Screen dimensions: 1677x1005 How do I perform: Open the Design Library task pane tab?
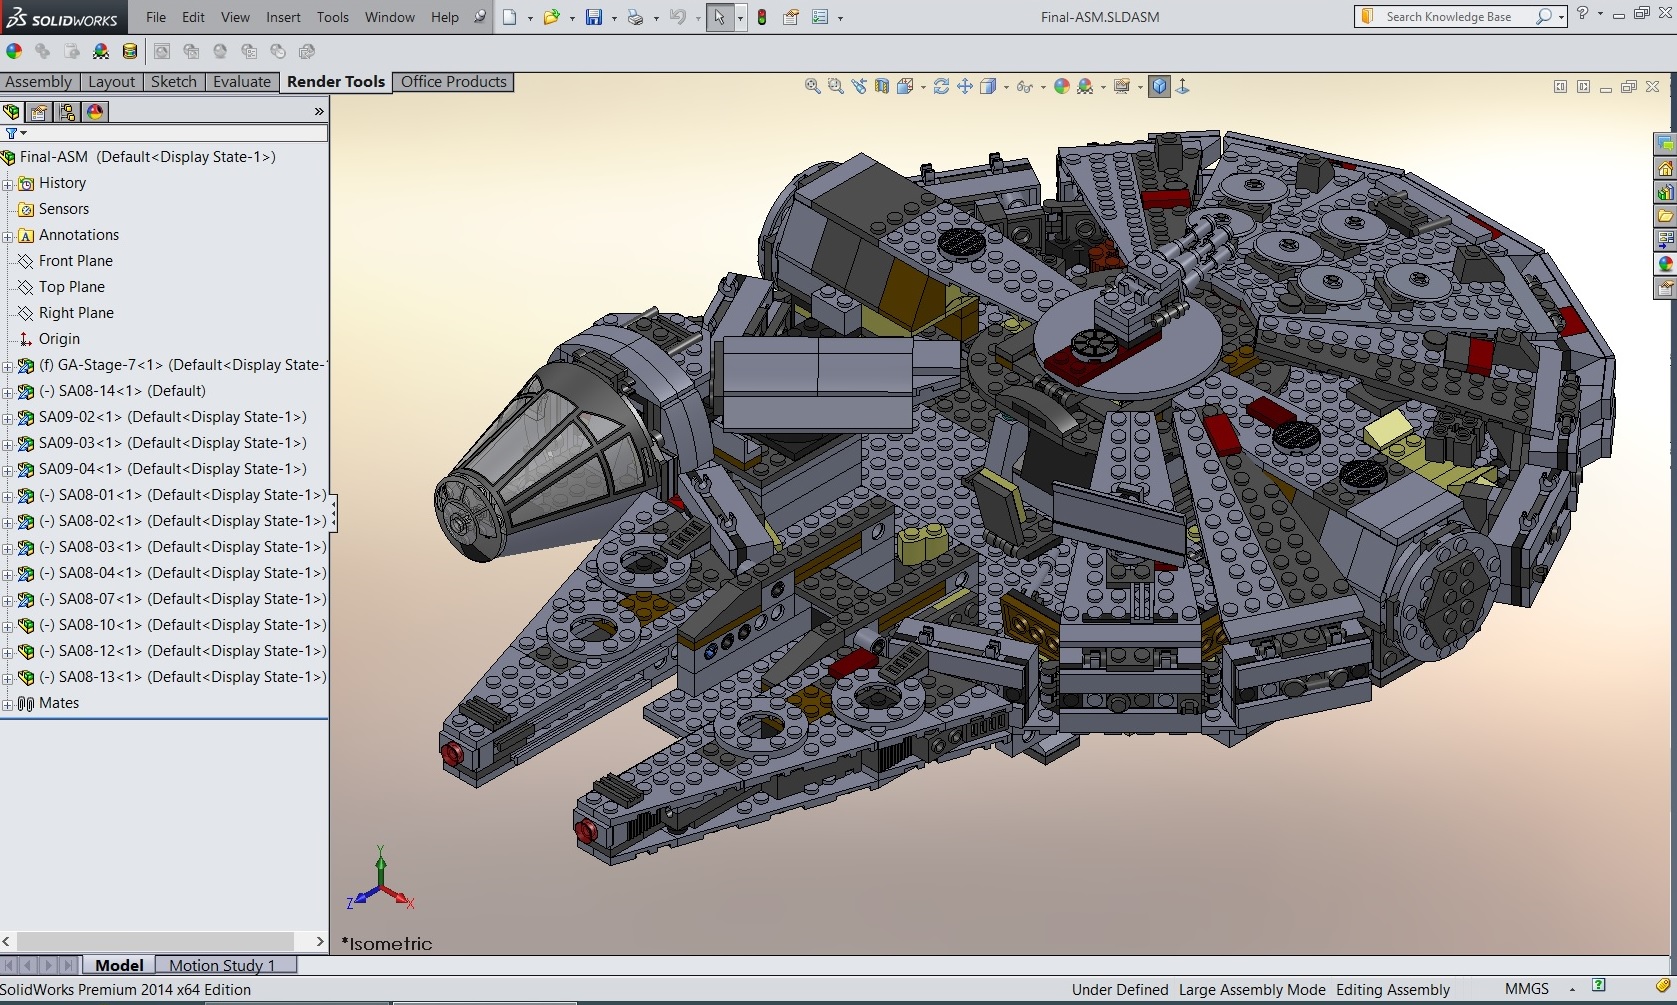pyautogui.click(x=1665, y=192)
